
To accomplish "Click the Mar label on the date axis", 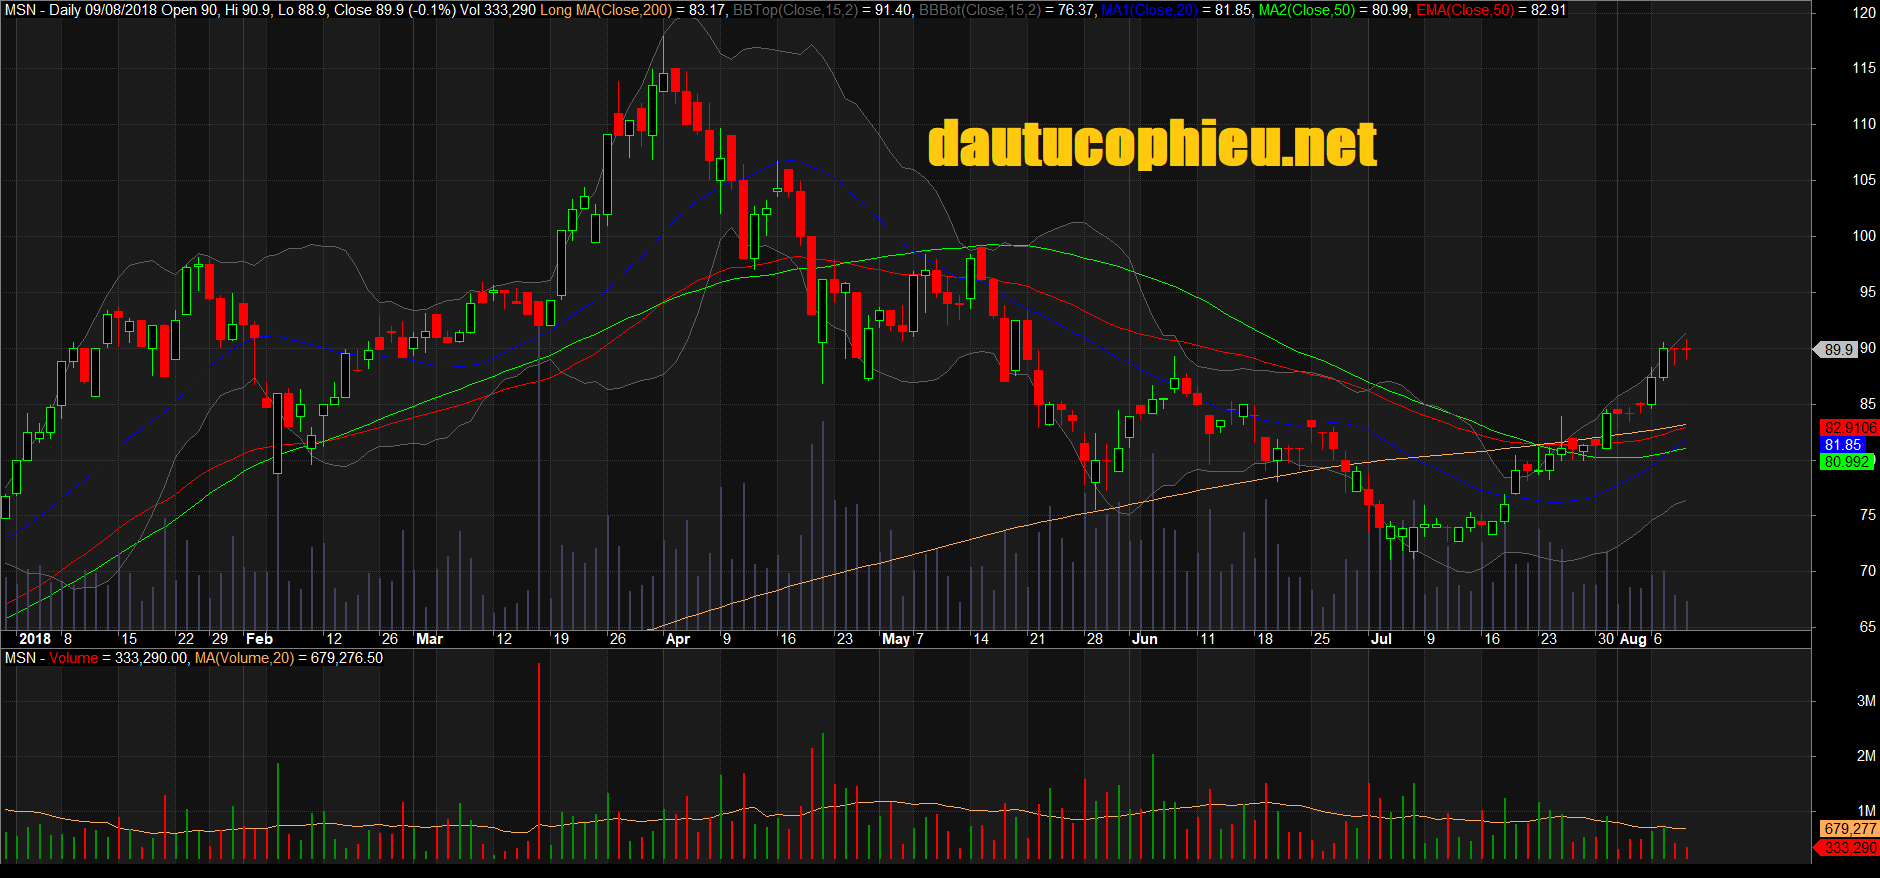I will (x=429, y=639).
